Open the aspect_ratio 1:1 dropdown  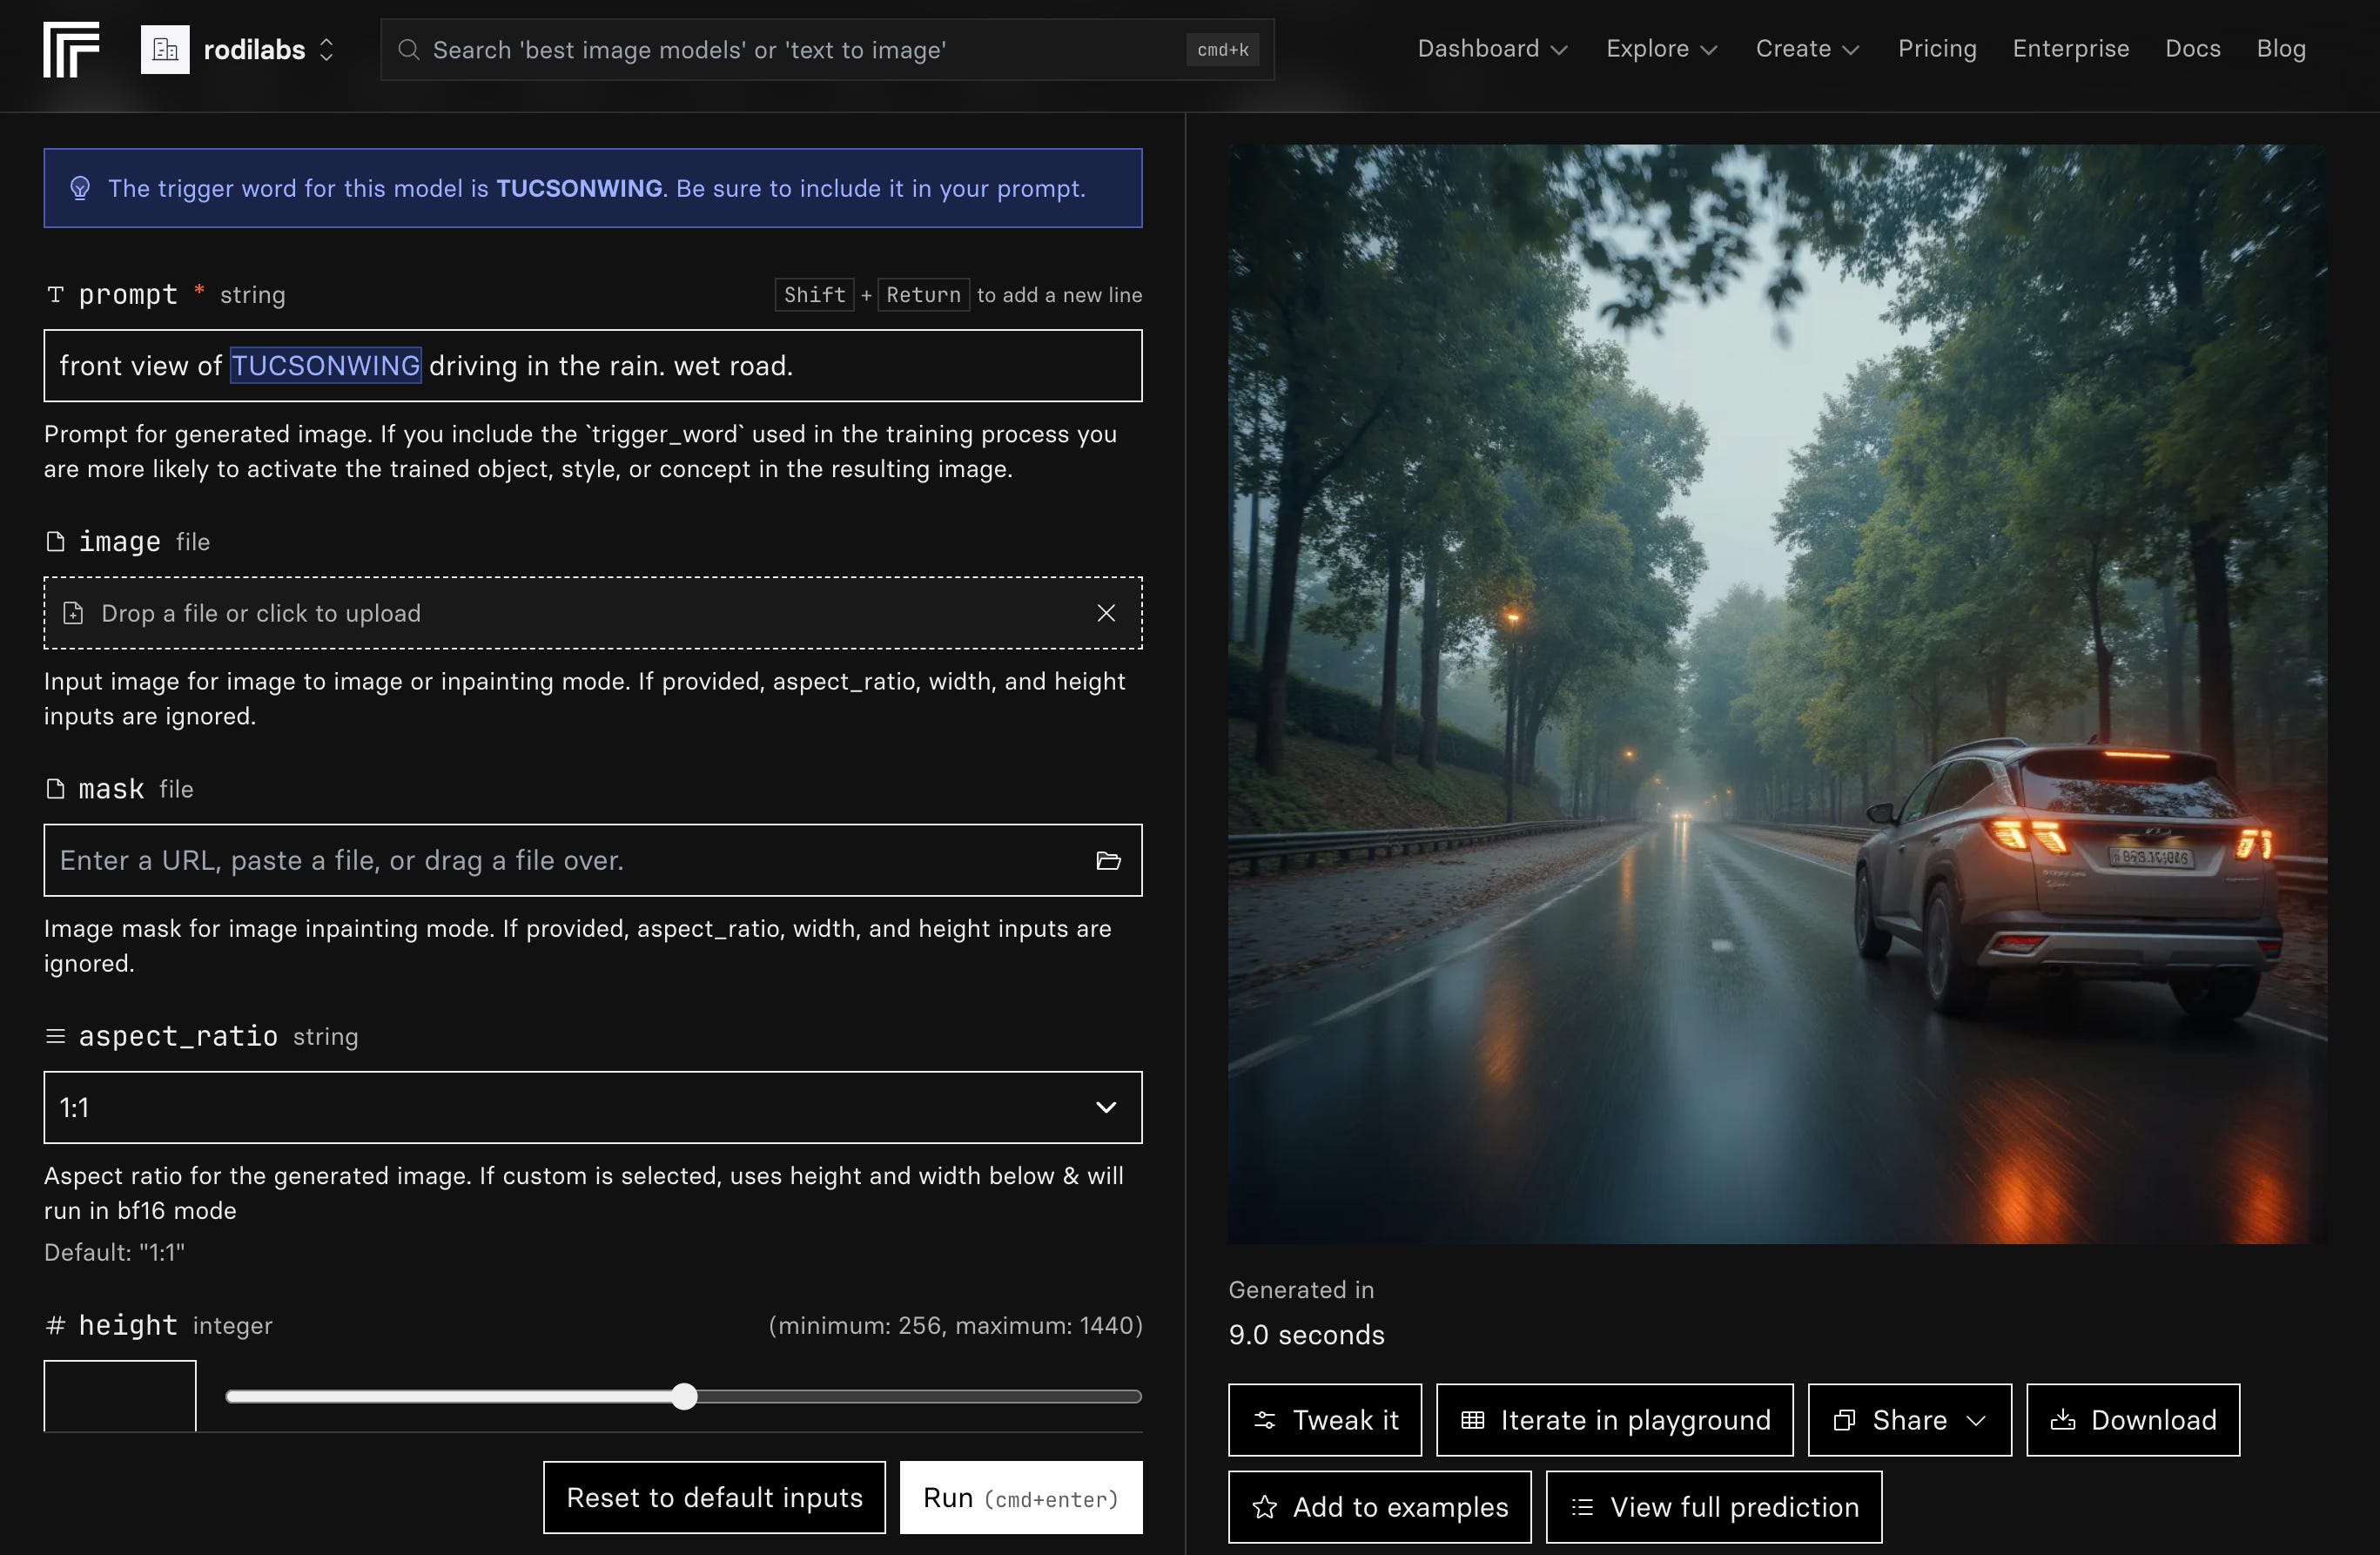[x=593, y=1108]
